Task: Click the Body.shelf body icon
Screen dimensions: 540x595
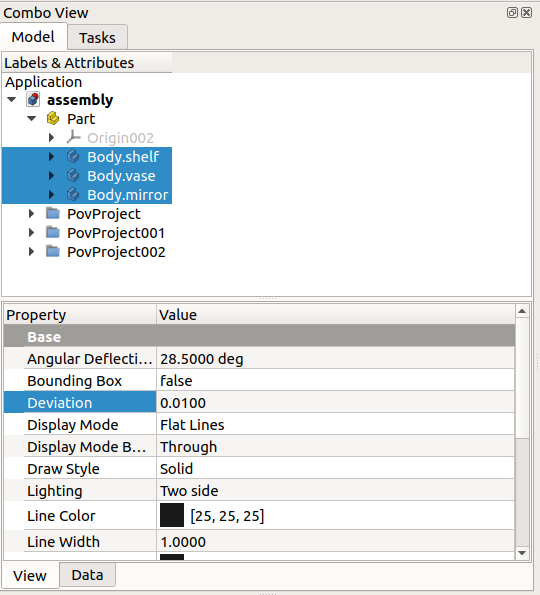Action: [73, 156]
